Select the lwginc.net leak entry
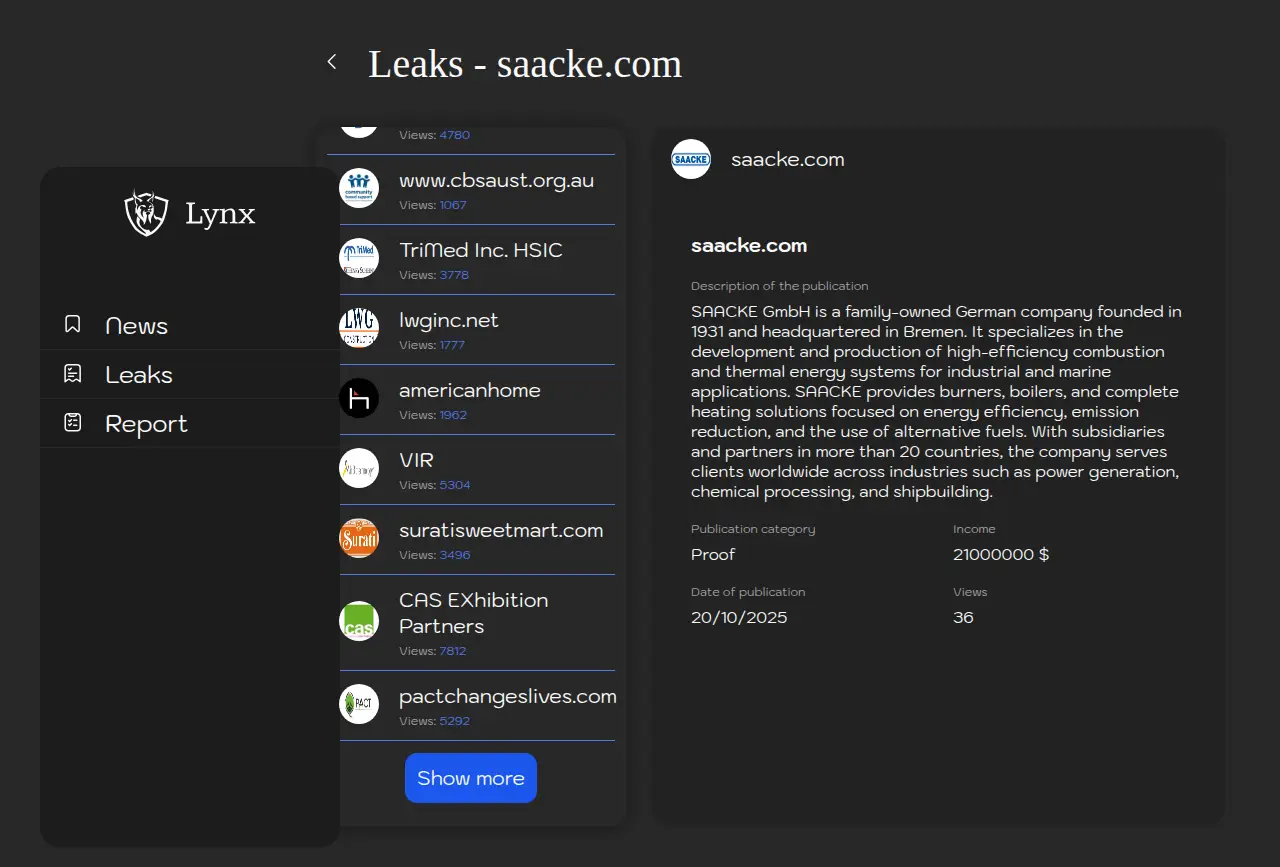1280x867 pixels. click(448, 321)
